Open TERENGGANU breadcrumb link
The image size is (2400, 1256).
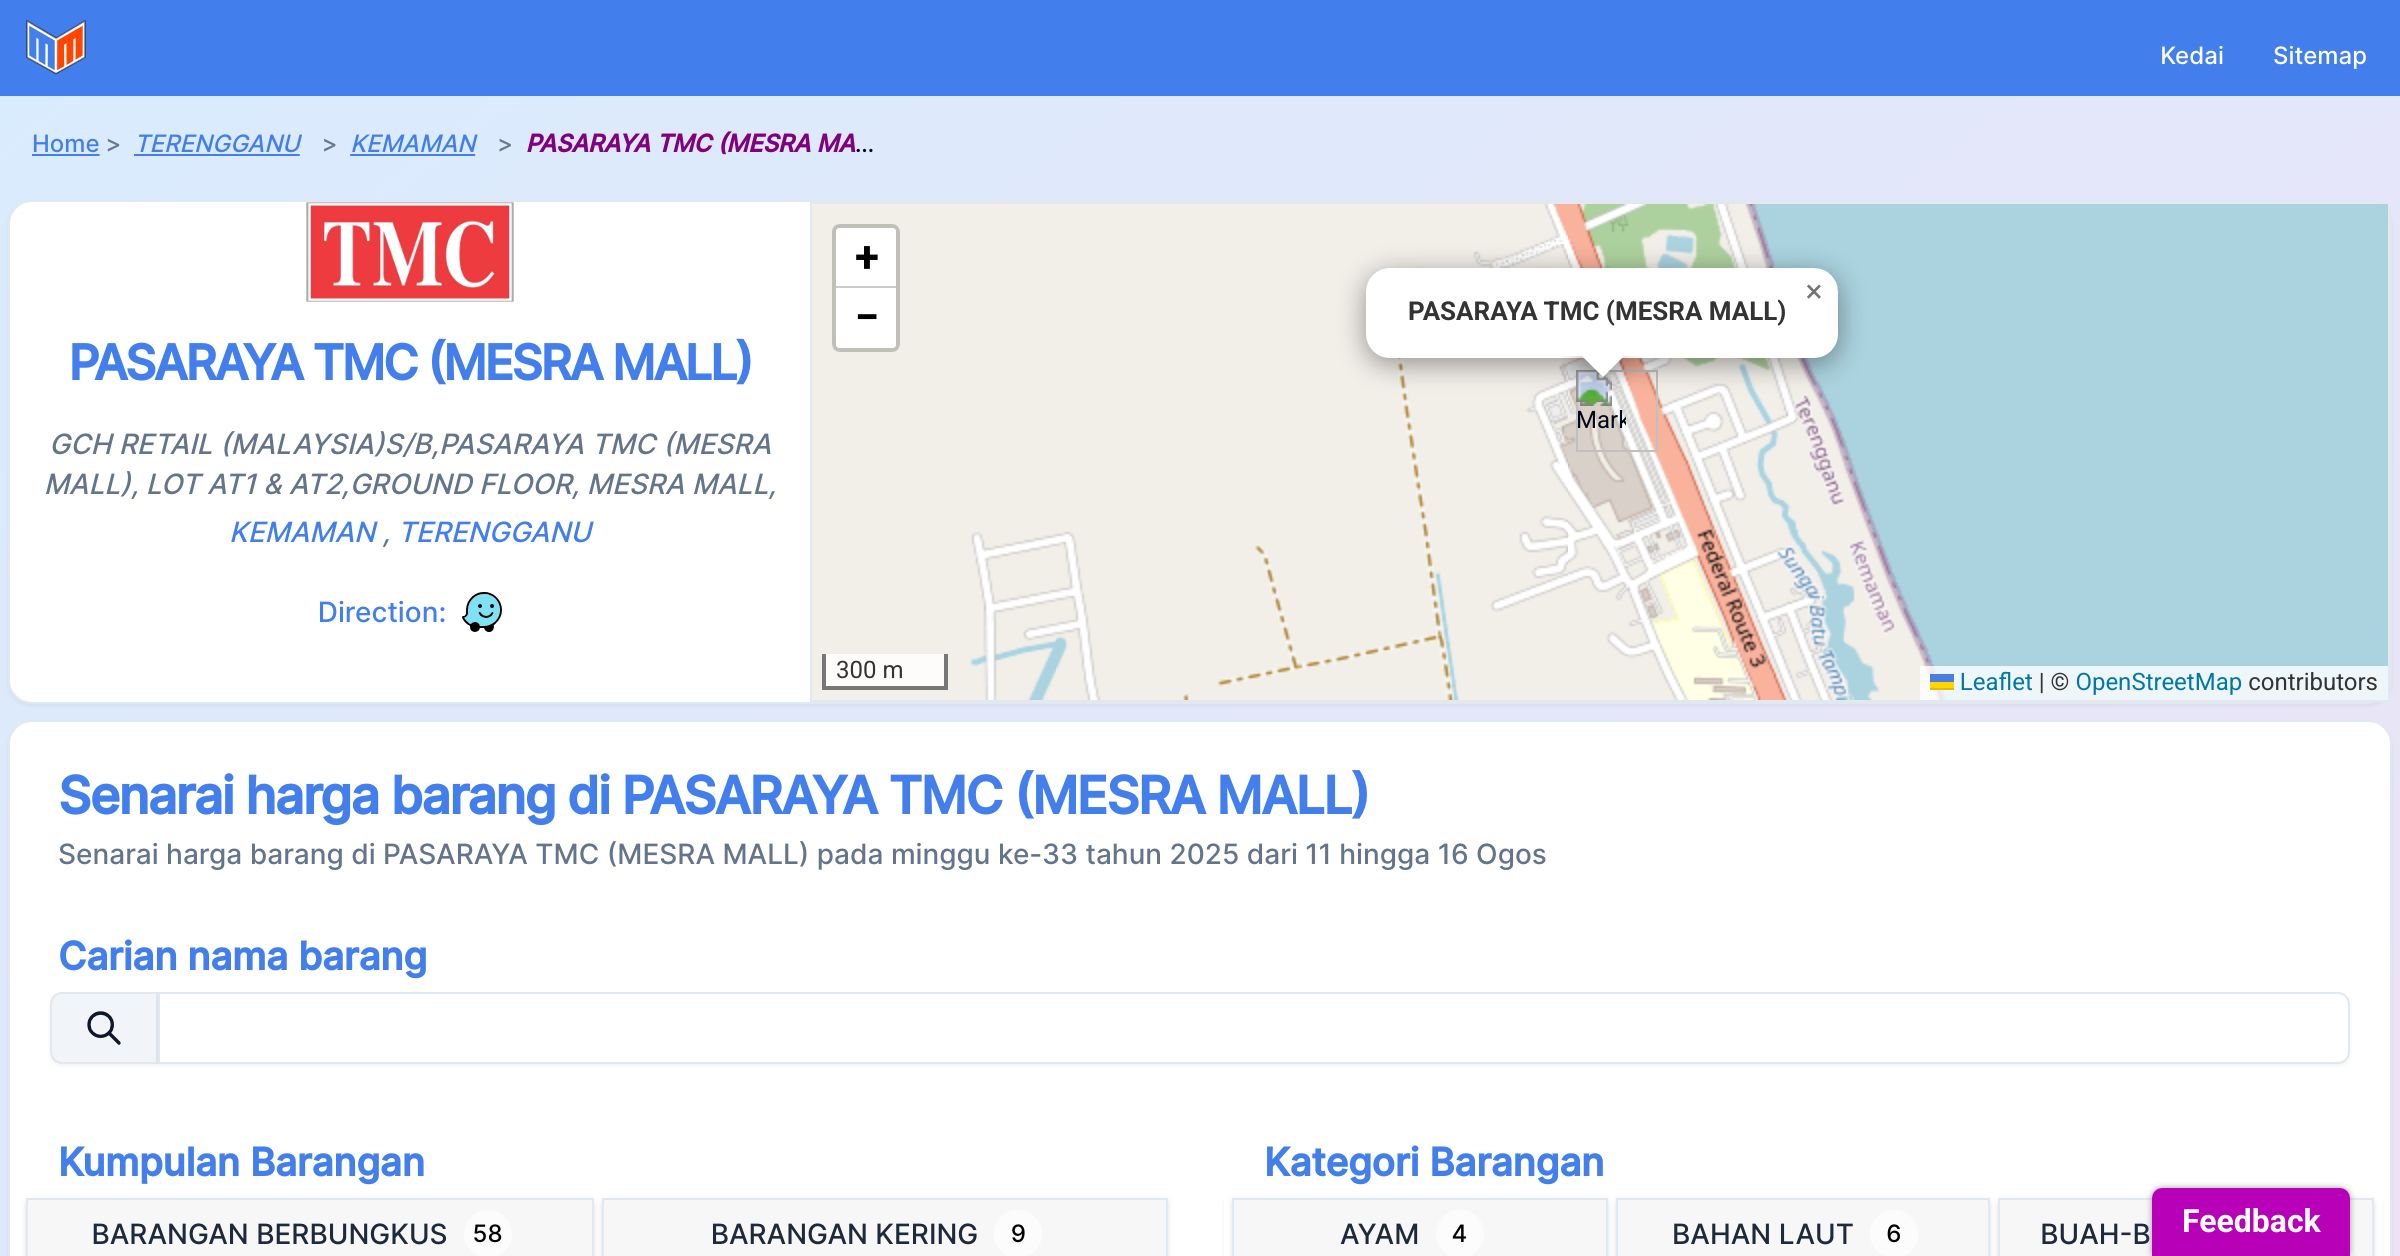tap(218, 144)
